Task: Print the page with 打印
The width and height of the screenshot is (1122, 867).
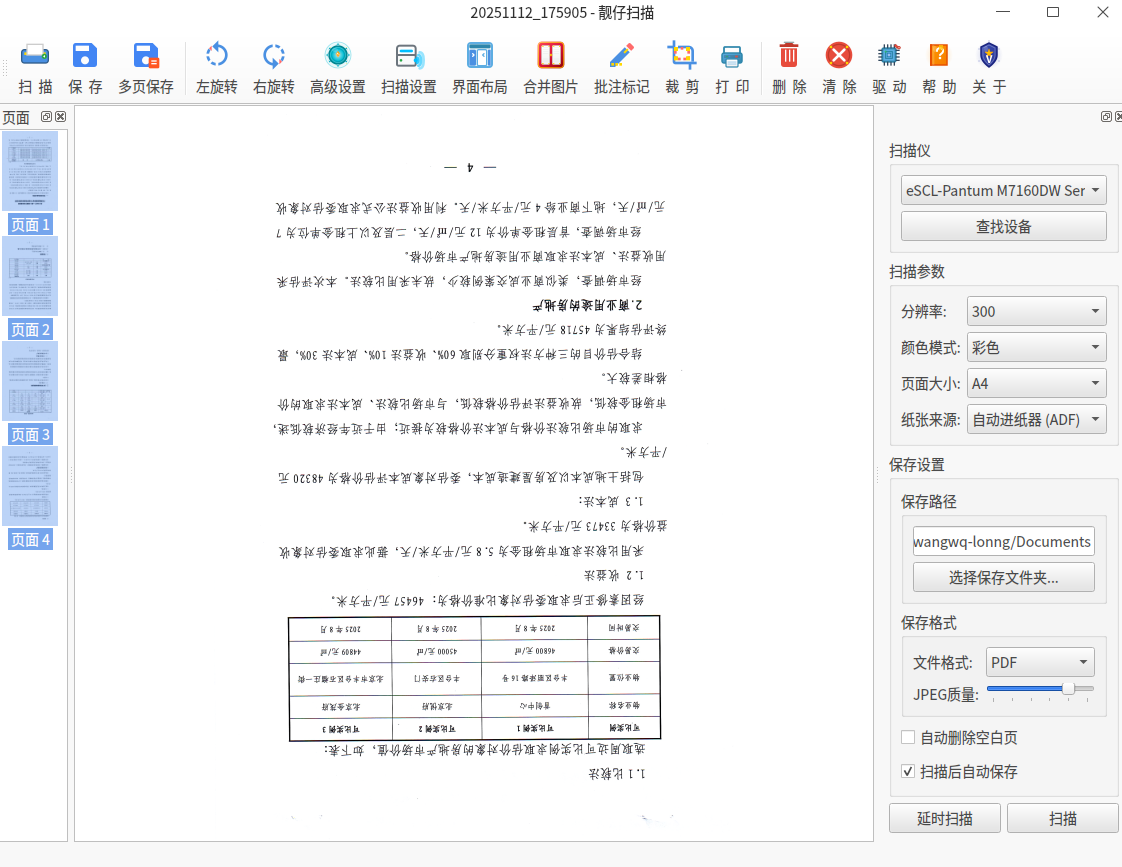Action: click(732, 69)
